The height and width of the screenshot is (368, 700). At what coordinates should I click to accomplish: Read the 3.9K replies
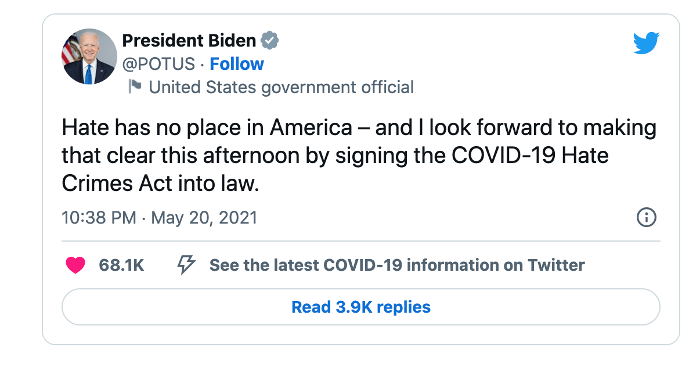tap(361, 307)
